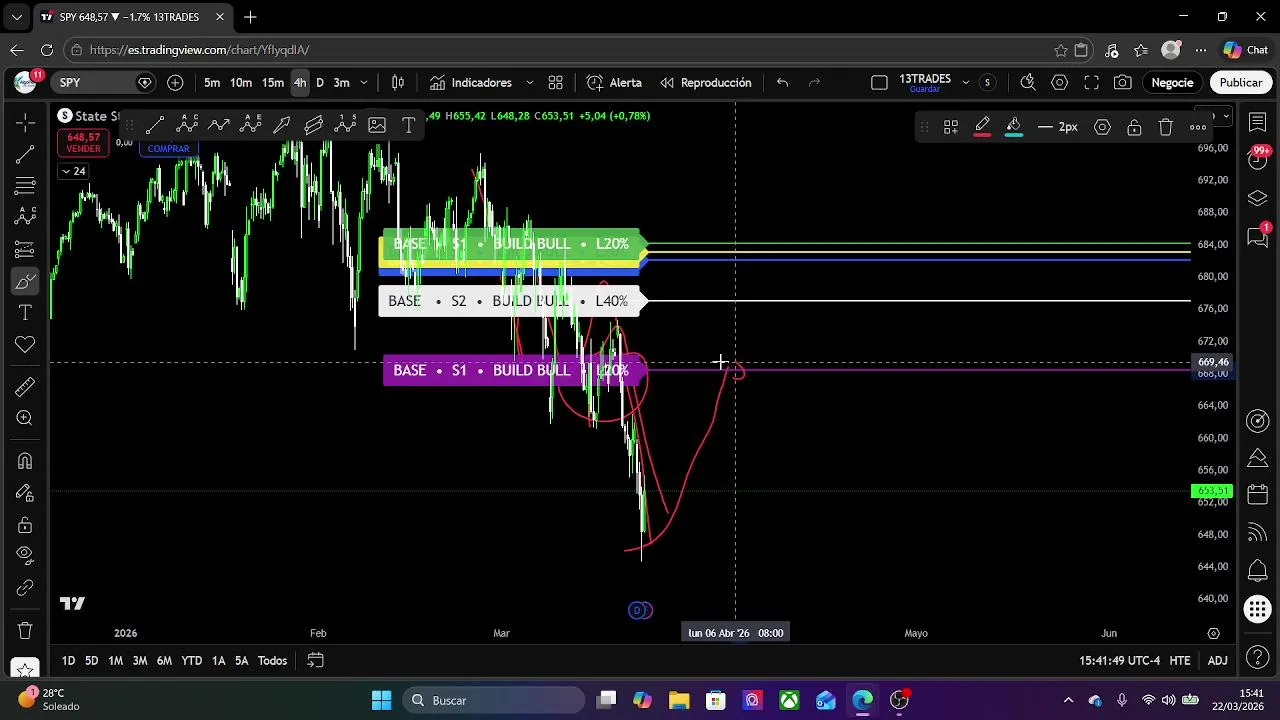Viewport: 1280px width, 720px height.
Task: Switch to the 15m timeframe
Action: [x=273, y=83]
